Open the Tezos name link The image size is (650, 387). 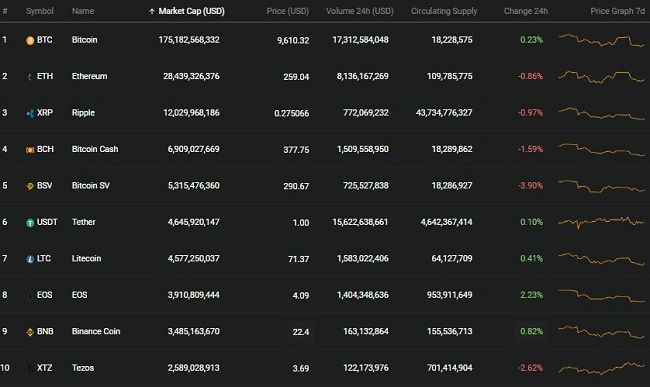[x=83, y=368]
